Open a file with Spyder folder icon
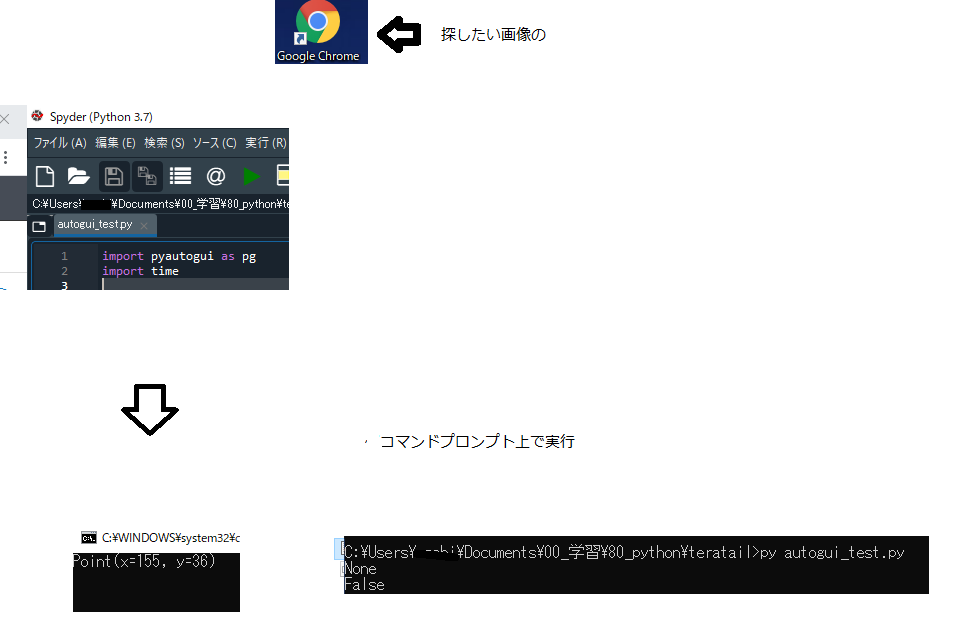958x643 pixels. [x=78, y=176]
